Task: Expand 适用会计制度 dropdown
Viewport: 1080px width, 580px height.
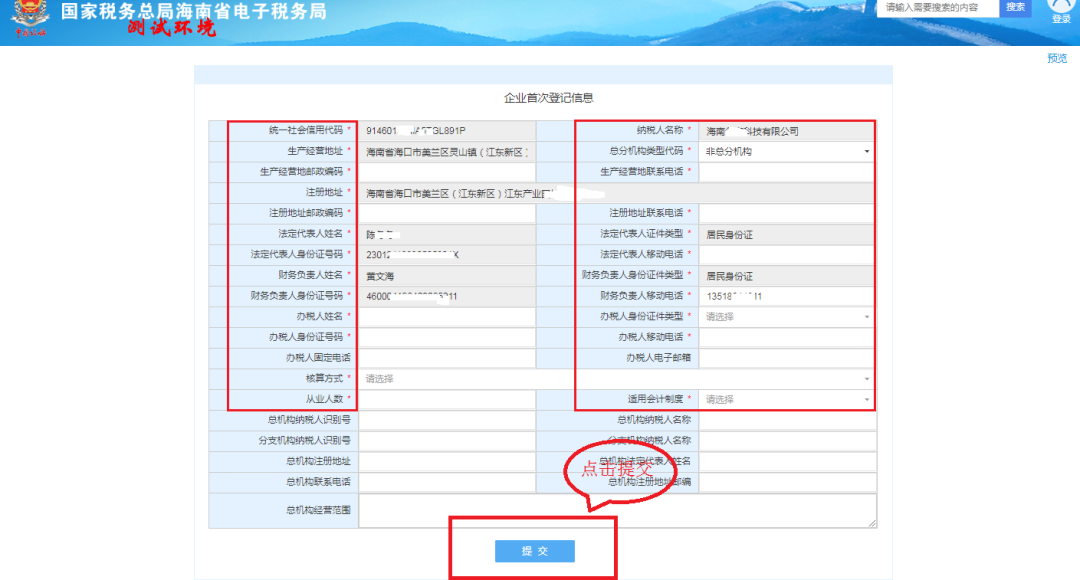Action: pos(787,400)
